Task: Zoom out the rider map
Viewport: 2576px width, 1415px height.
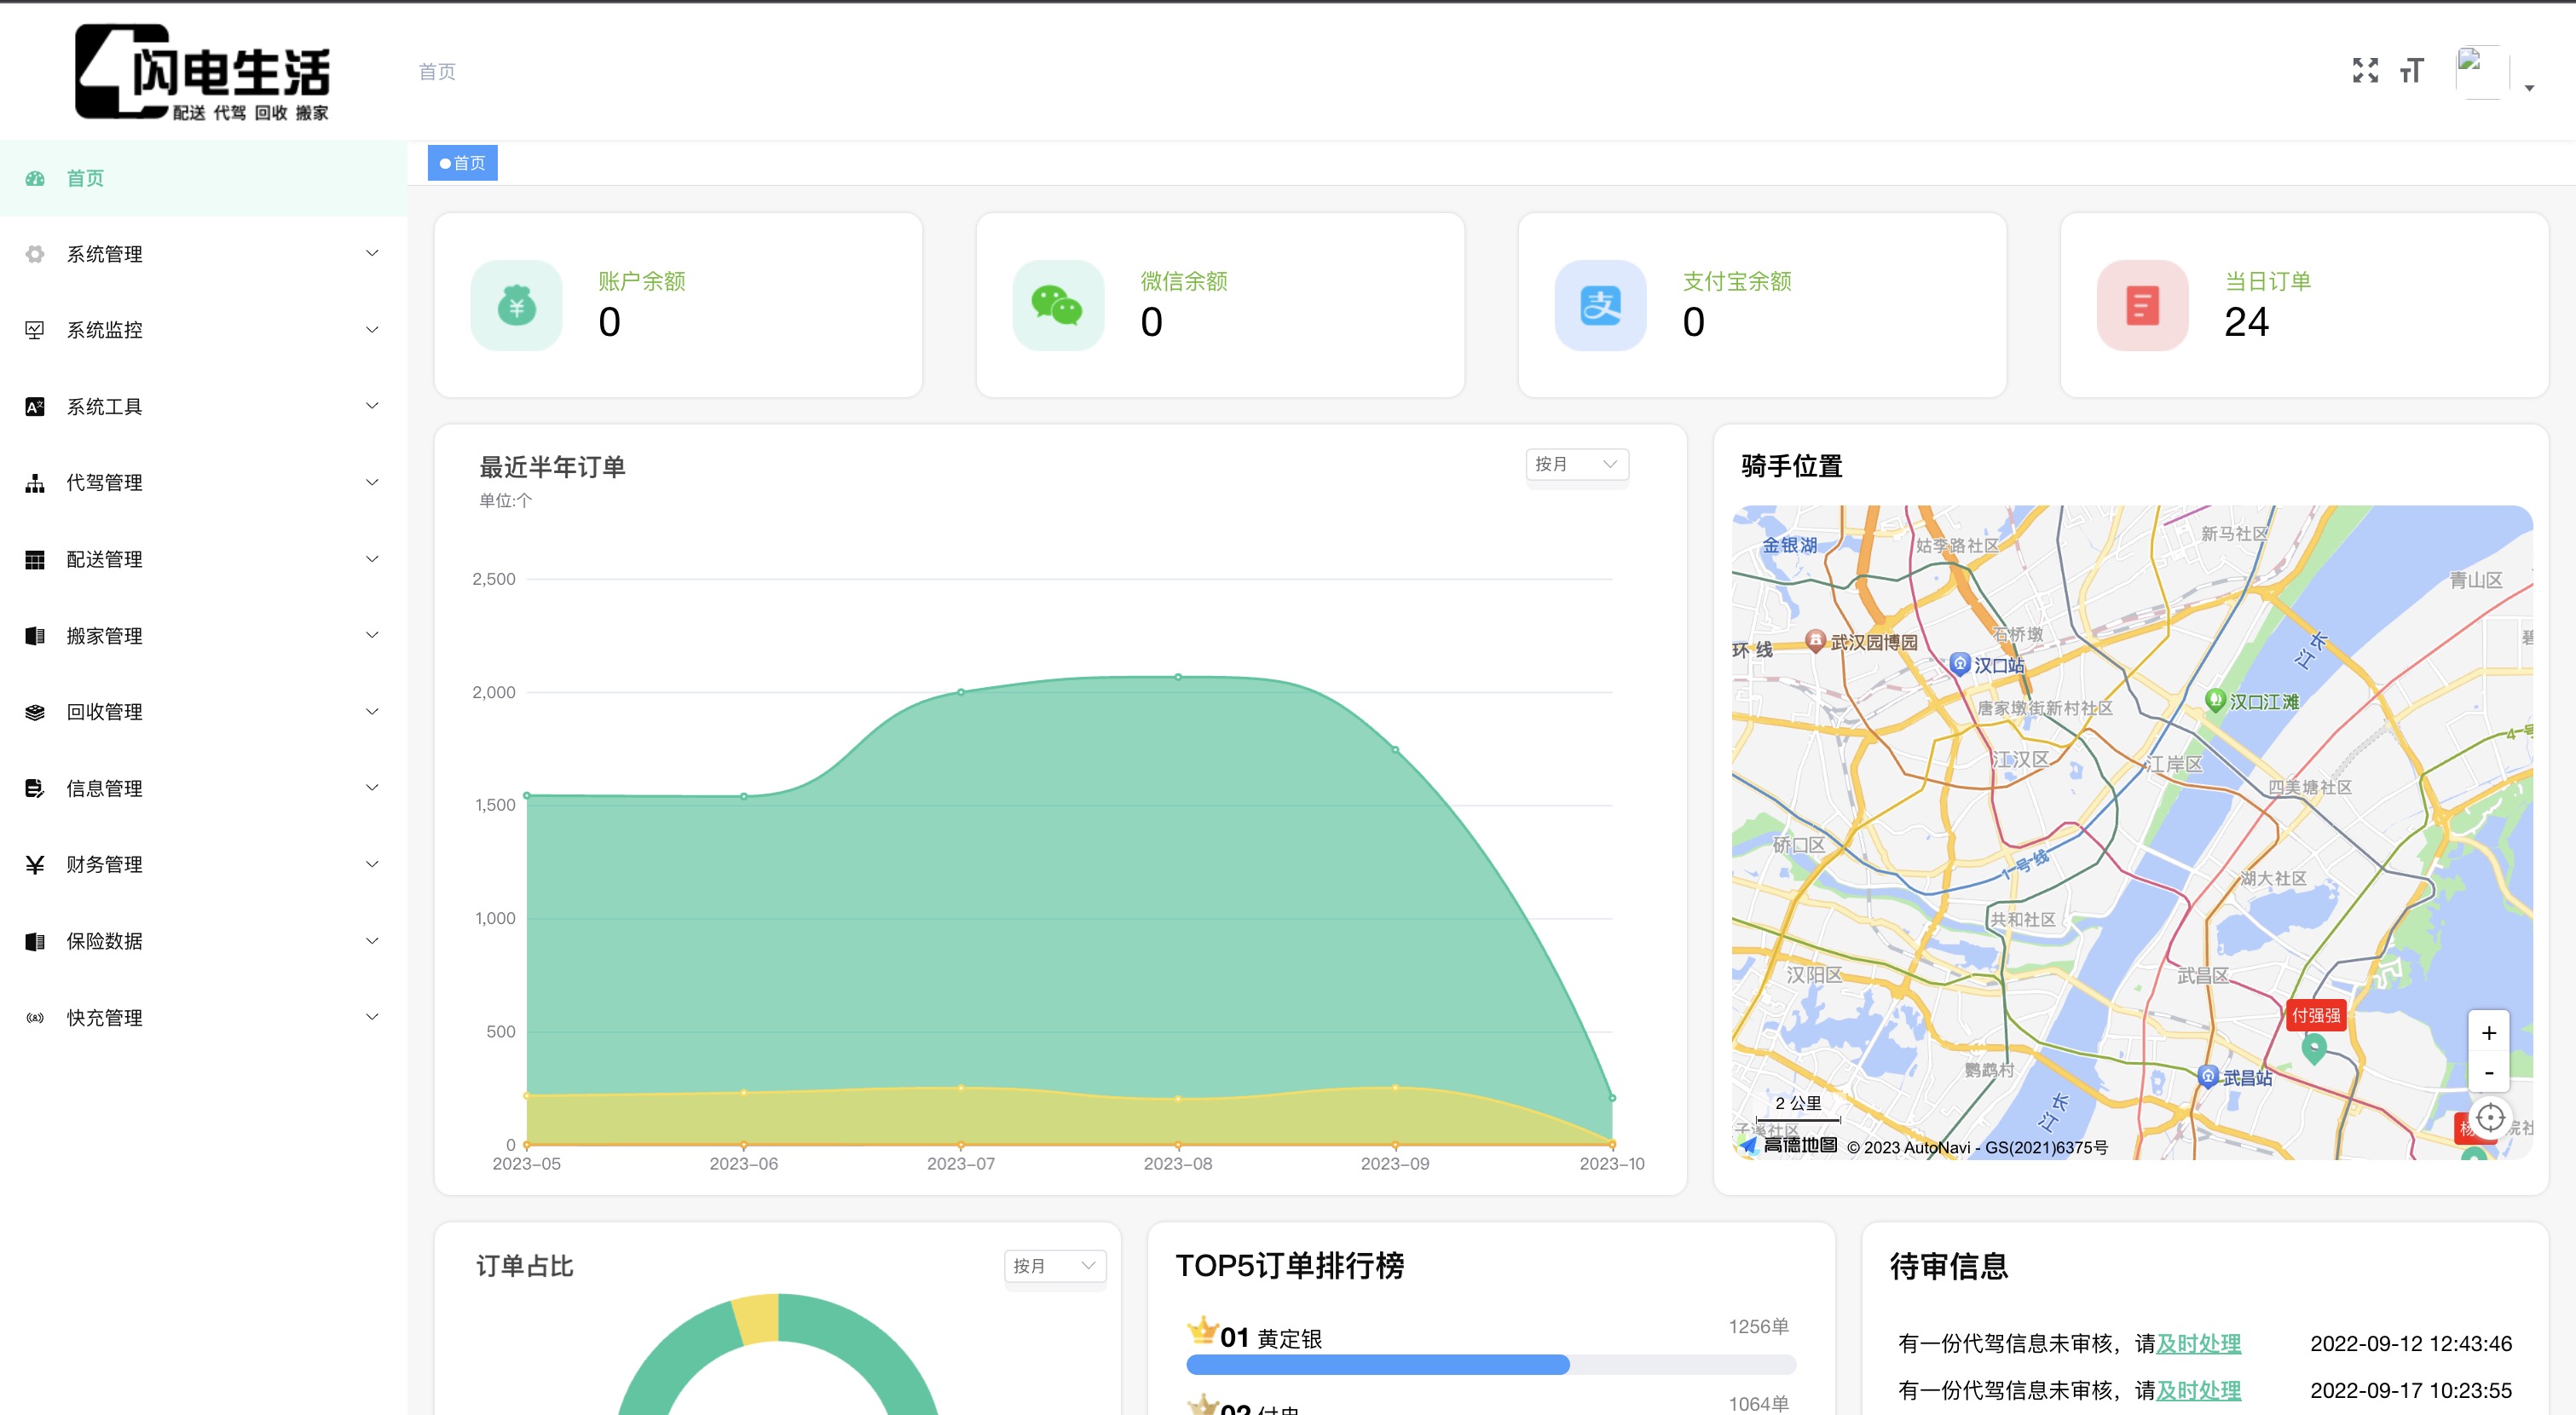Action: 2489,1072
